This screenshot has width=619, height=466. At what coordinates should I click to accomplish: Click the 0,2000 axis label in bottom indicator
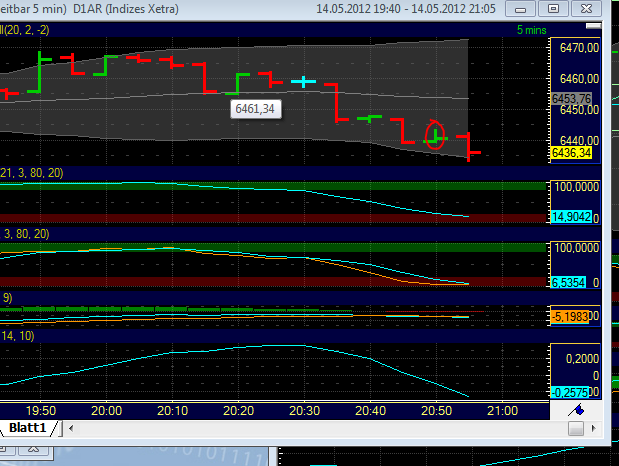tap(582, 359)
